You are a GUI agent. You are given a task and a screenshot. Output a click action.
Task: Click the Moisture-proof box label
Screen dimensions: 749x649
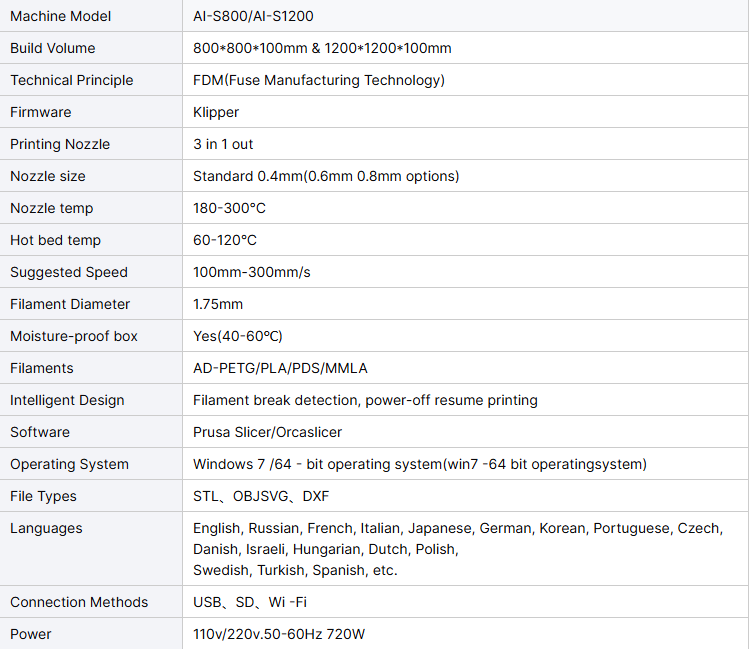(x=74, y=336)
